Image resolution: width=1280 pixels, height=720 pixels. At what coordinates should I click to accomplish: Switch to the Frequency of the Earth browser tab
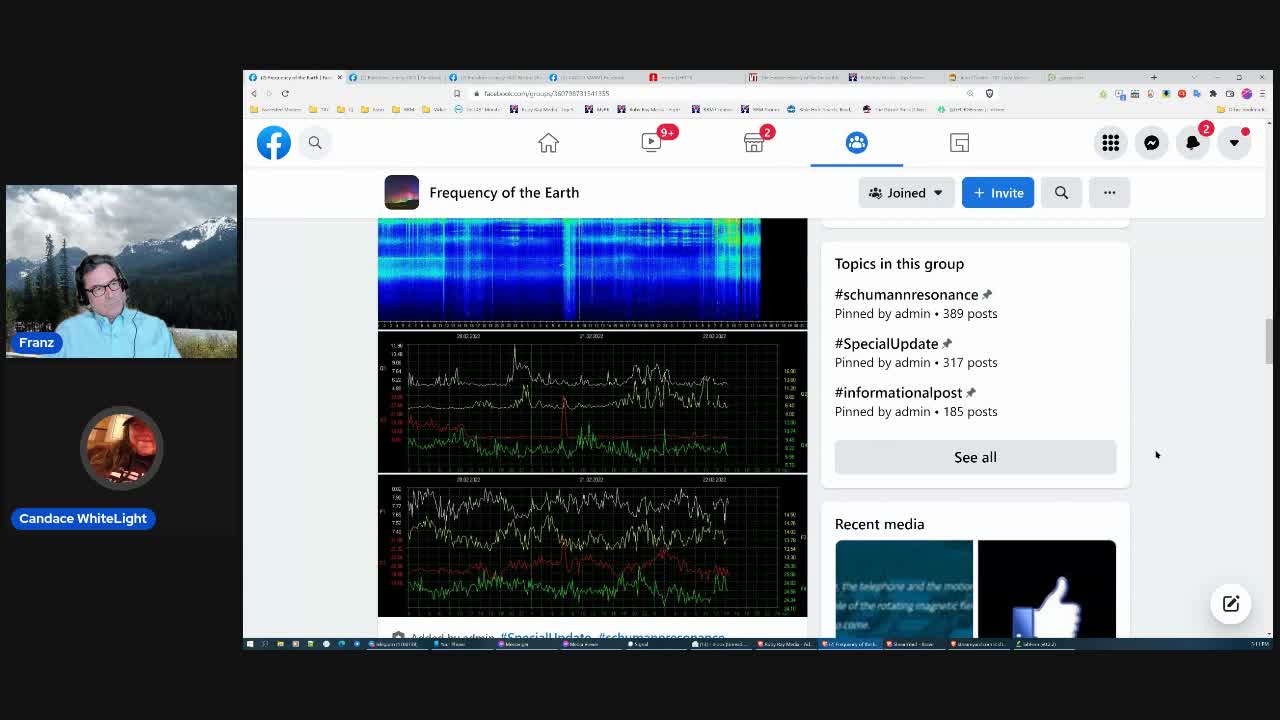pos(295,77)
